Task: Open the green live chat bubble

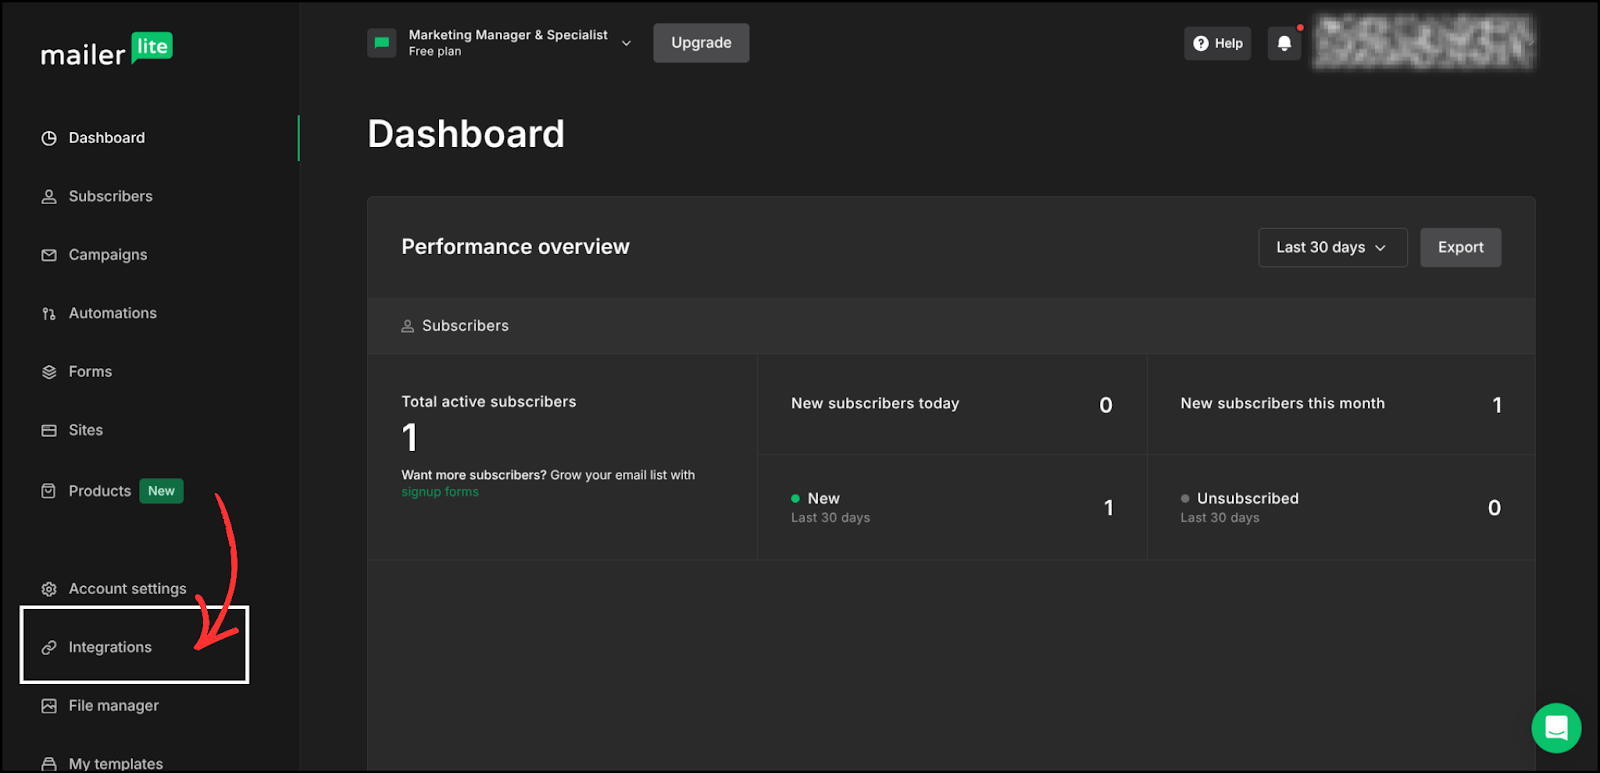Action: [x=1556, y=728]
